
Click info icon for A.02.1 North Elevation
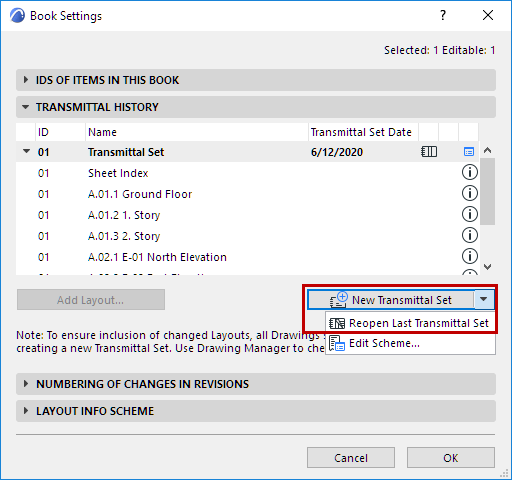[469, 256]
